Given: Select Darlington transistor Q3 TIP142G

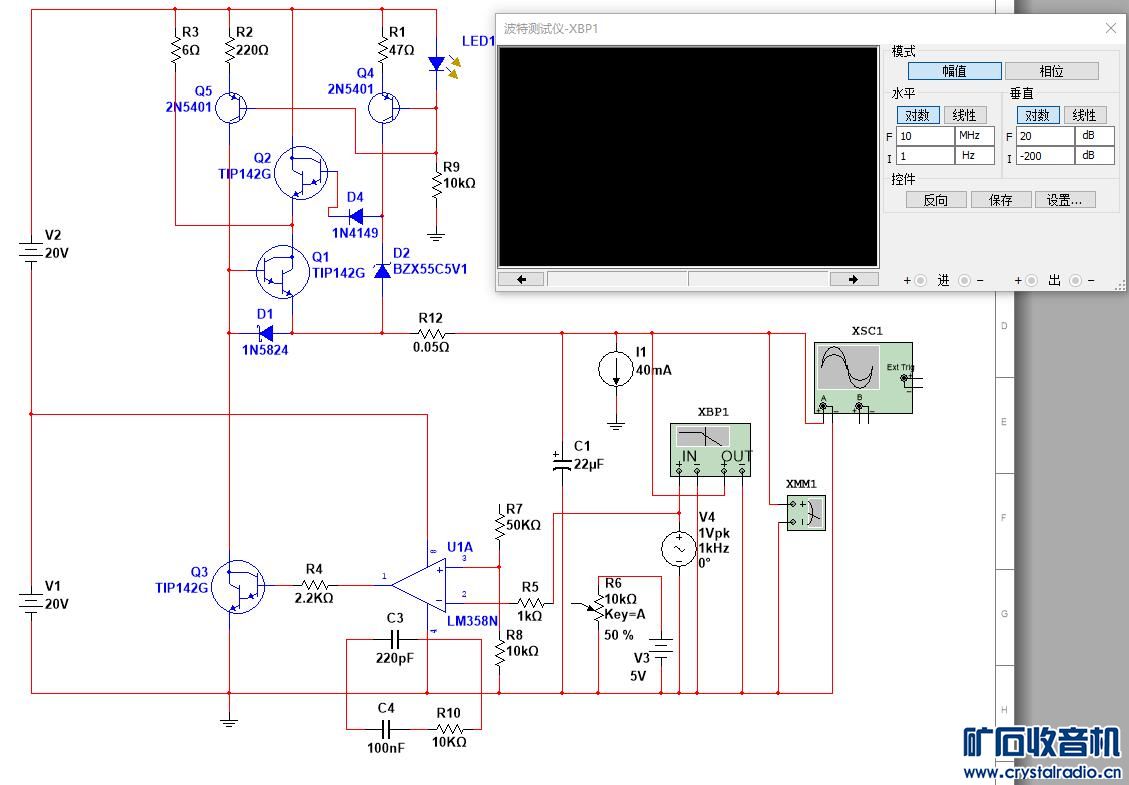Looking at the screenshot, I should tap(238, 587).
